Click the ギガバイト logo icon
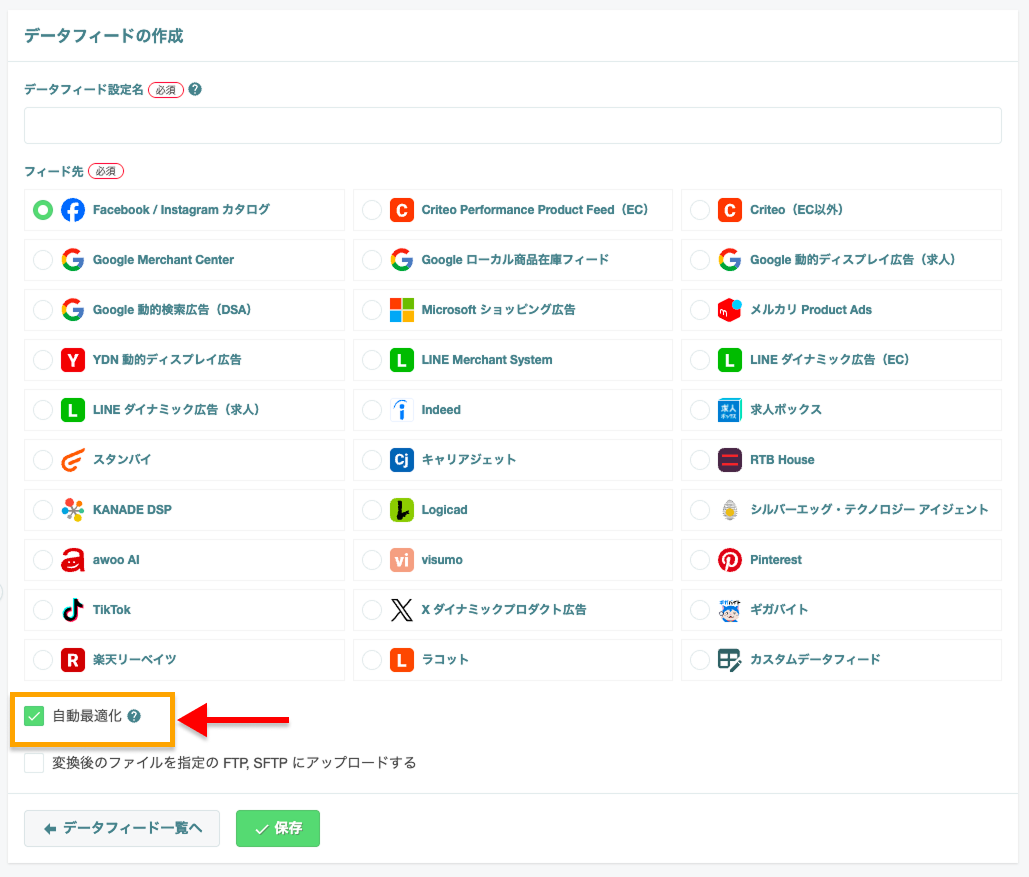 point(730,610)
